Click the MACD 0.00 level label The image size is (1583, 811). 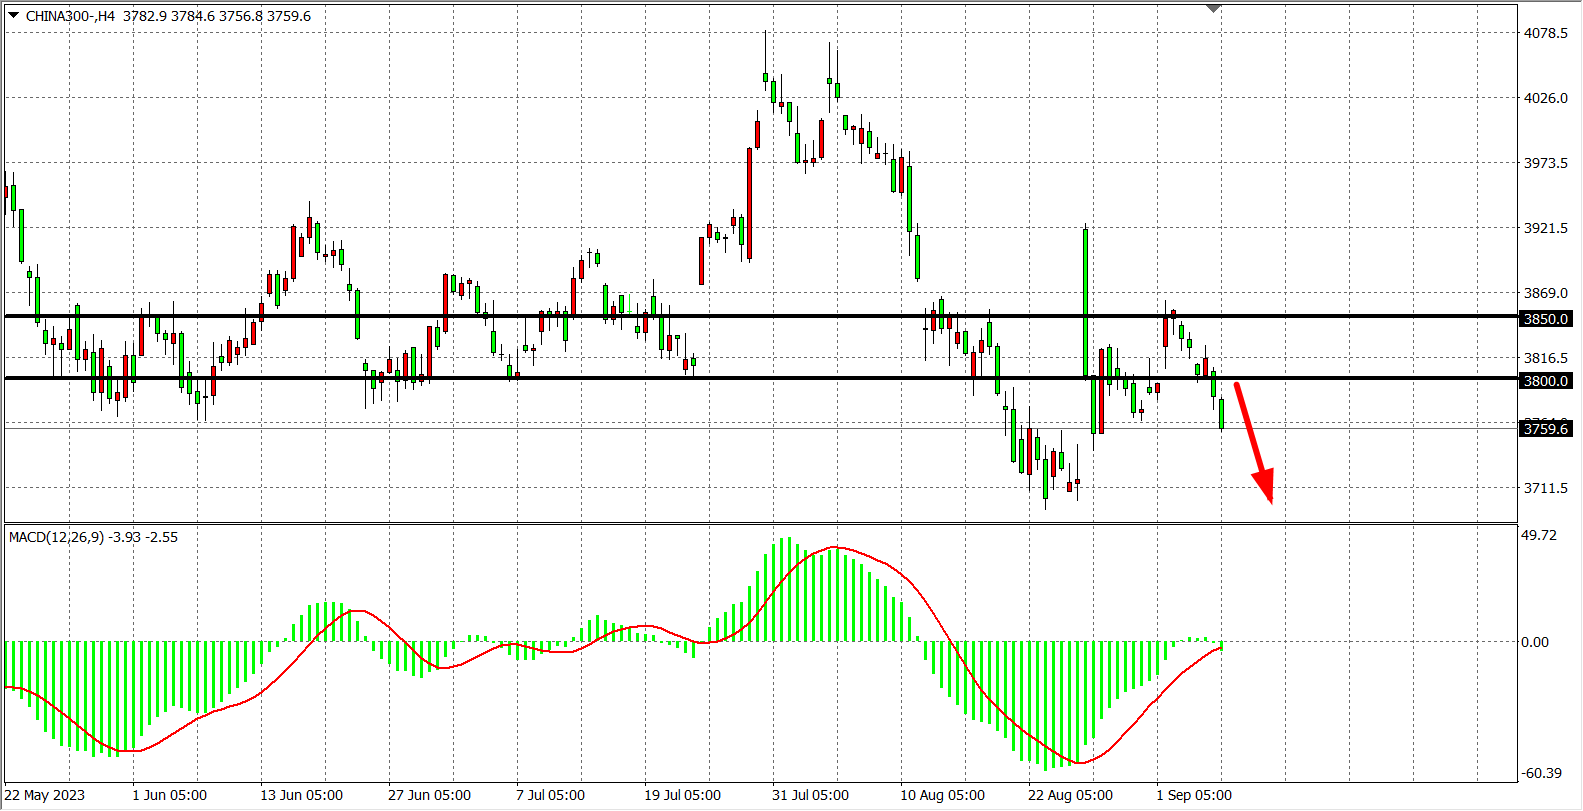tap(1535, 642)
